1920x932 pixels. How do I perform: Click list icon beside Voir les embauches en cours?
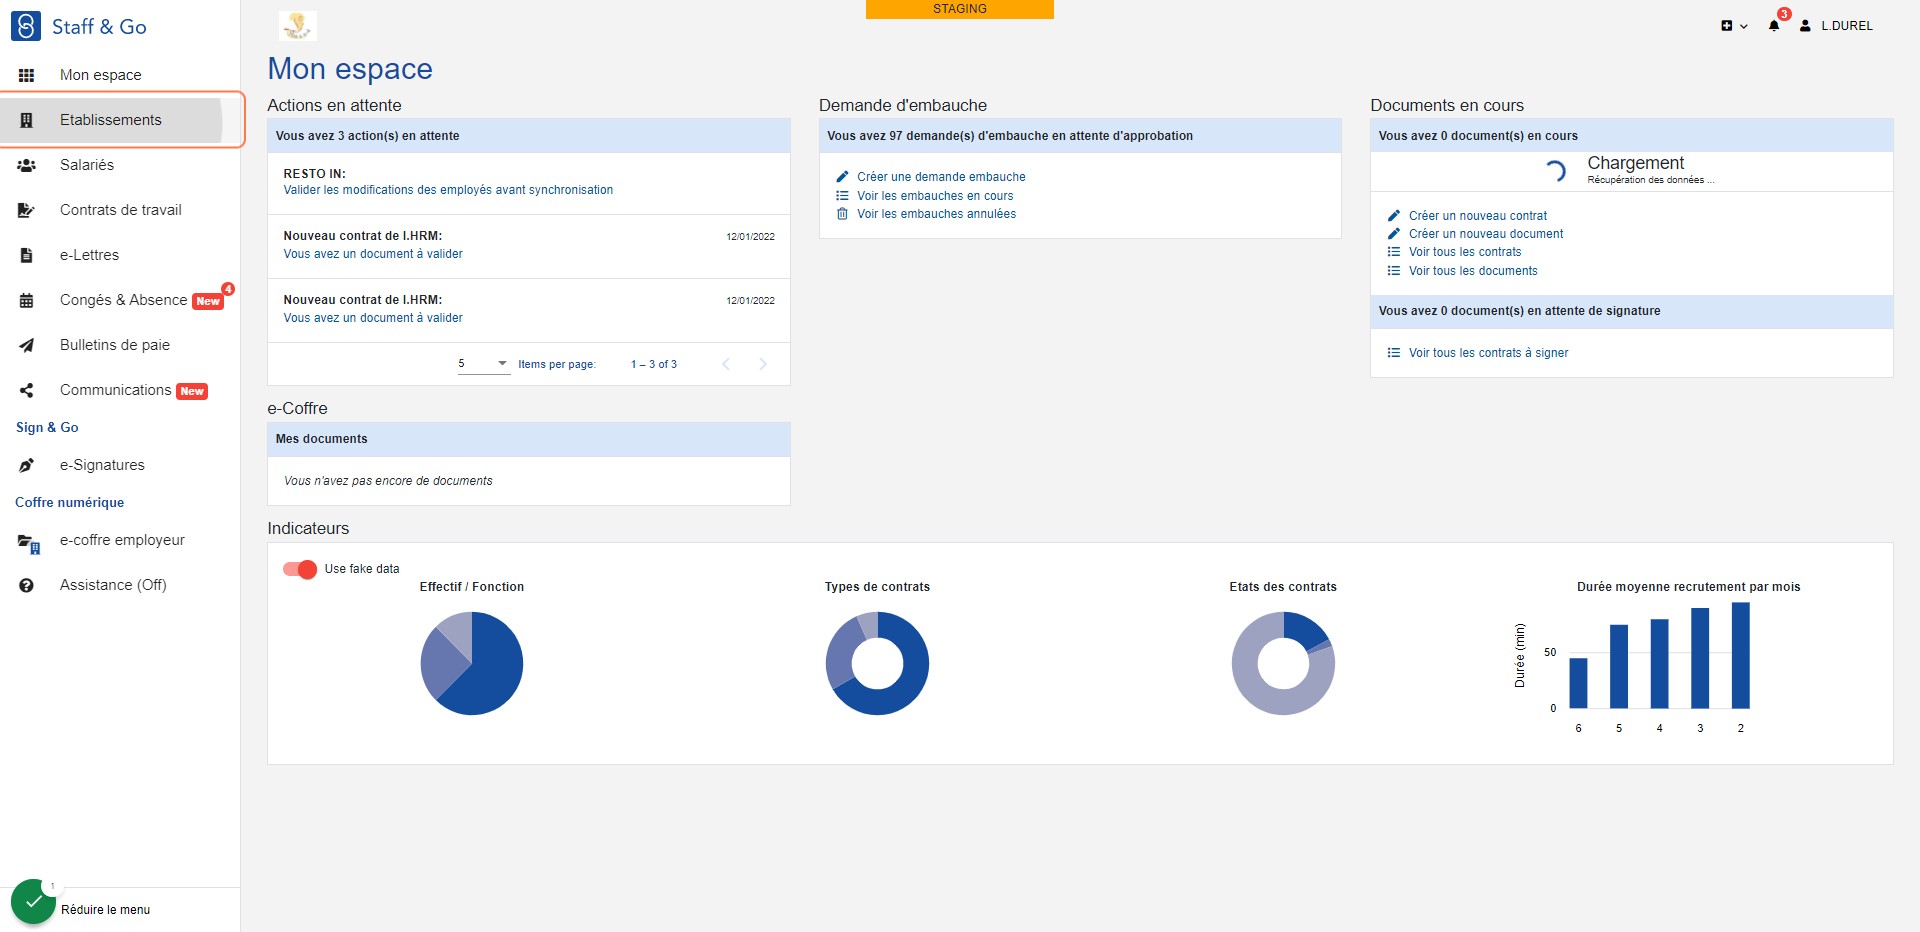click(842, 196)
